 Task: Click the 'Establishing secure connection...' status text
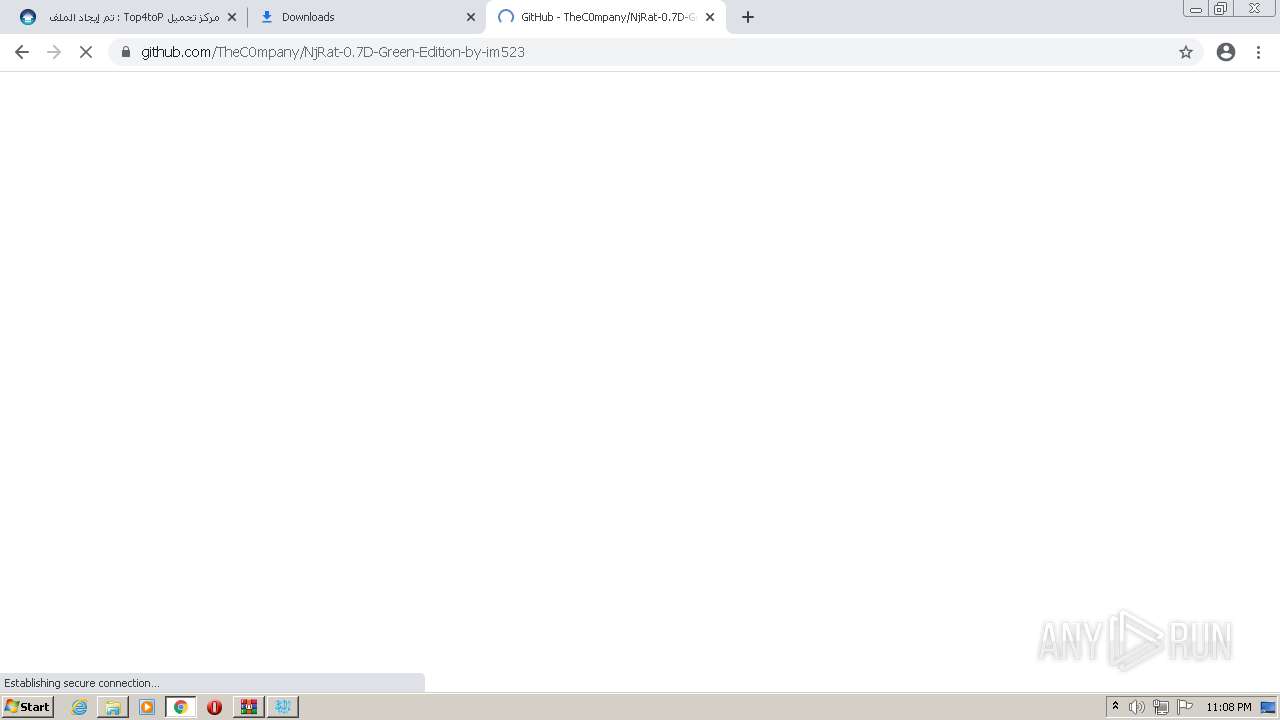pos(81,683)
